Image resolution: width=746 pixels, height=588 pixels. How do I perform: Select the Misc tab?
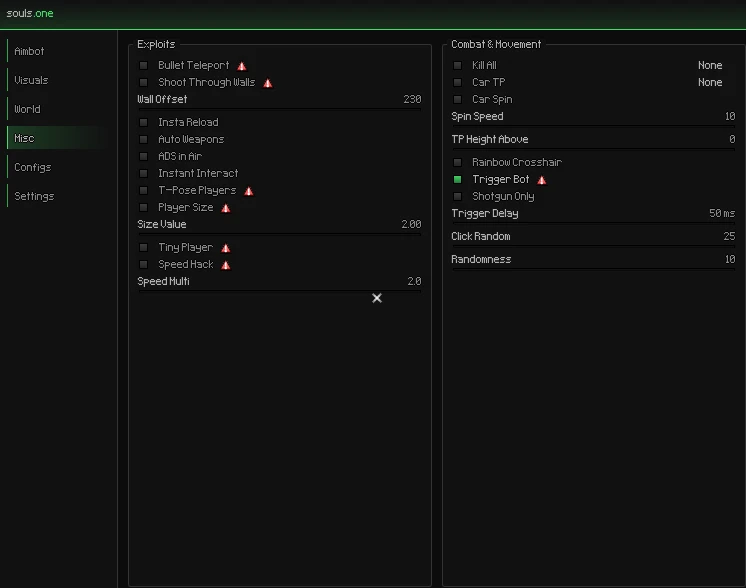[57, 138]
